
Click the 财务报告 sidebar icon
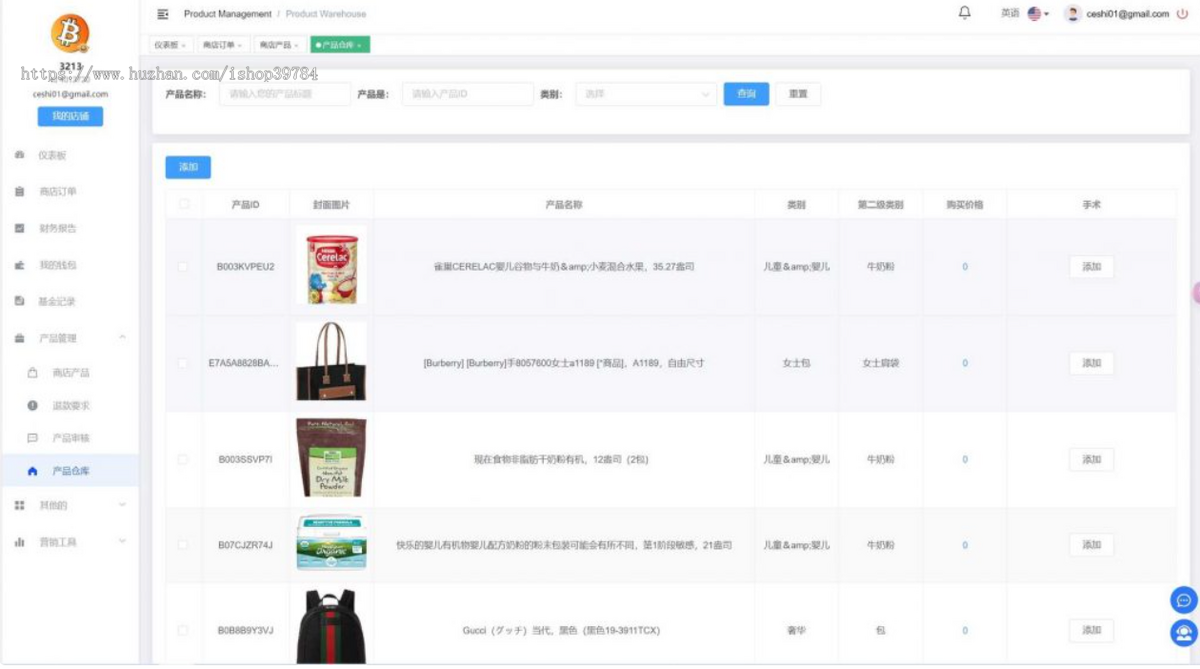pyautogui.click(x=19, y=228)
